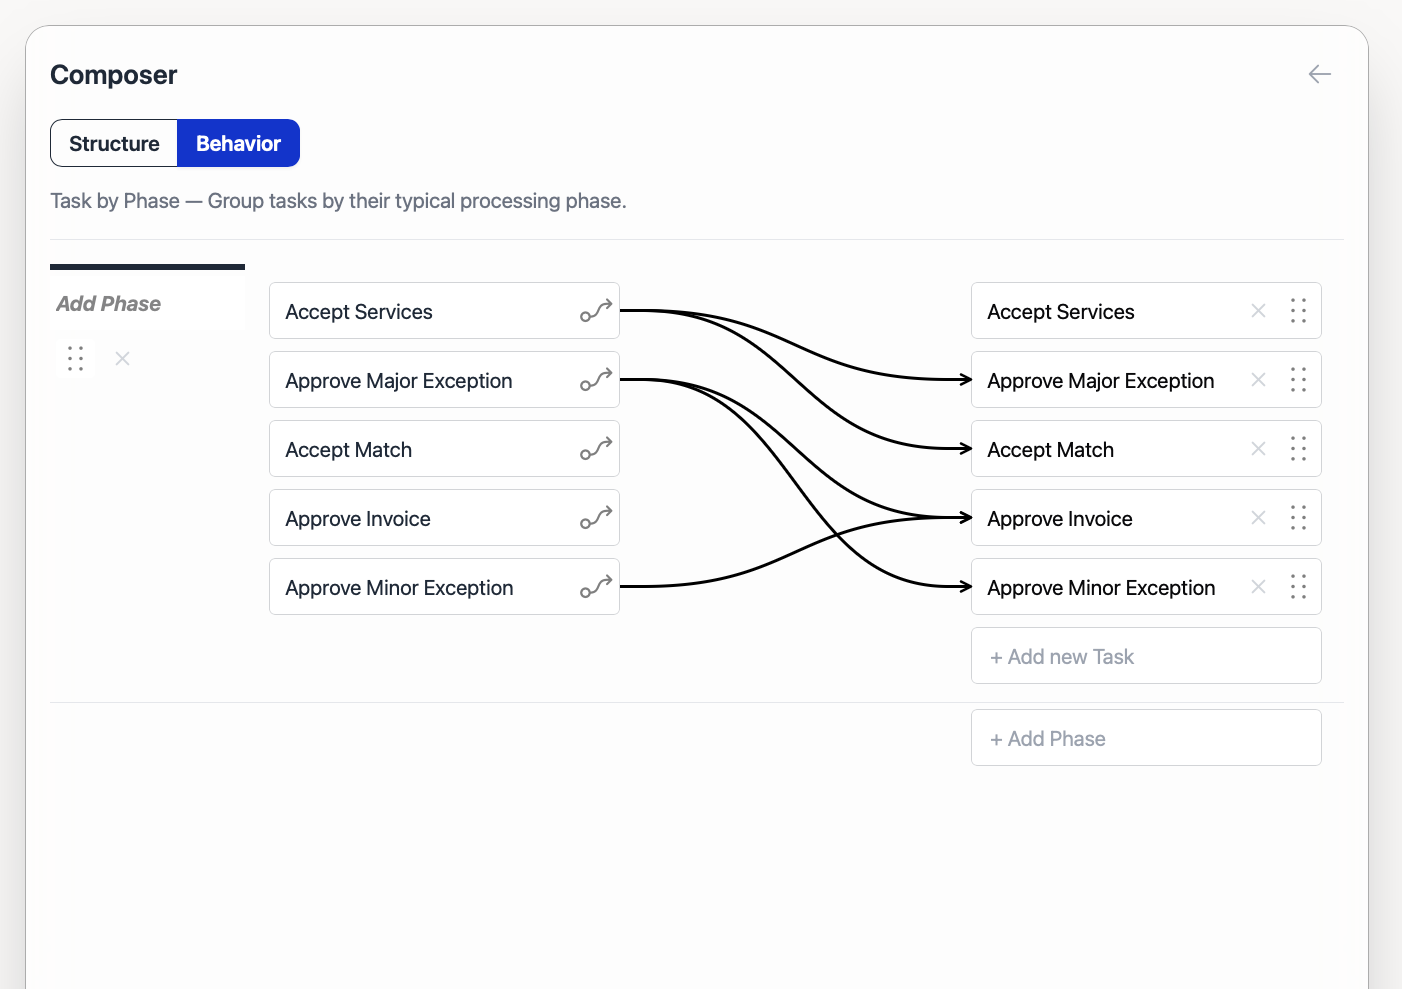Viewport: 1402px width, 989px height.
Task: Click the X to delete the phase
Action: 122,358
